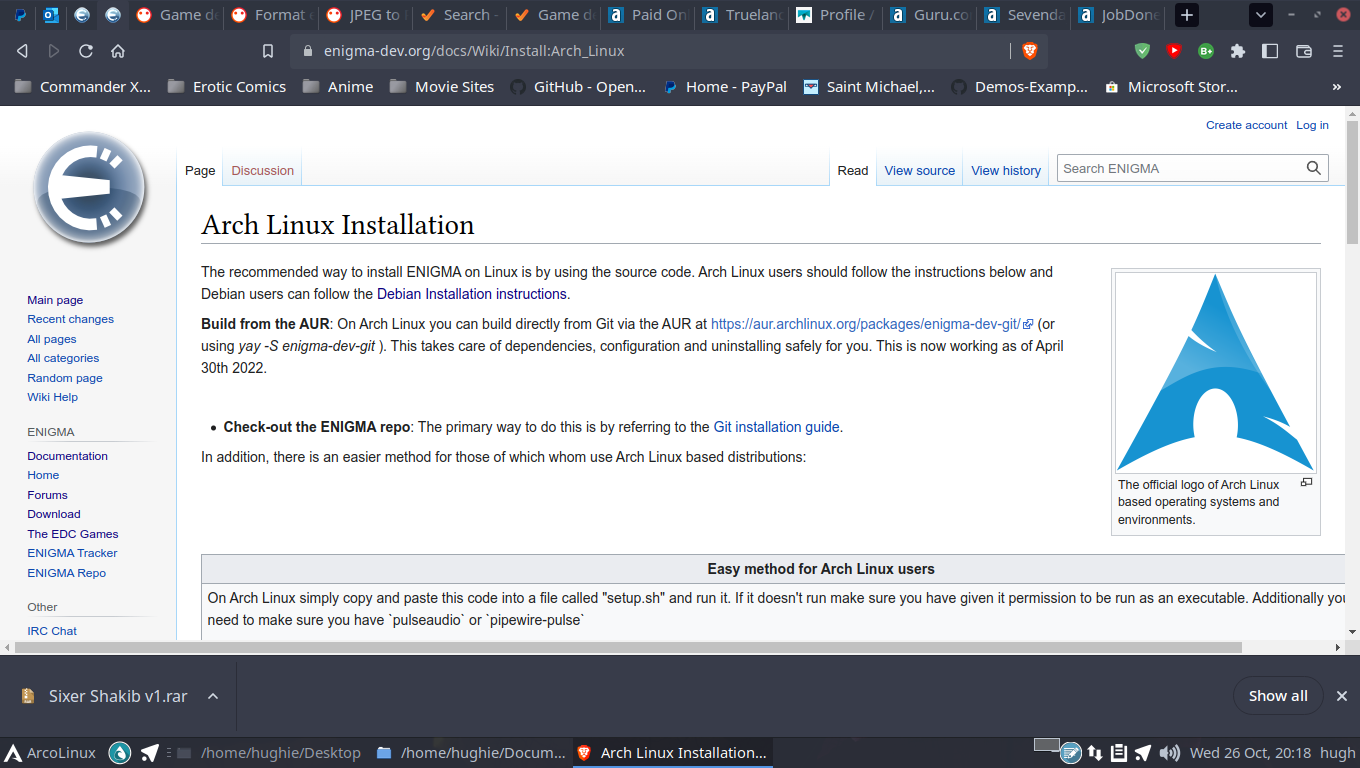Open Random page sidebar link
The width and height of the screenshot is (1360, 768).
tap(65, 378)
